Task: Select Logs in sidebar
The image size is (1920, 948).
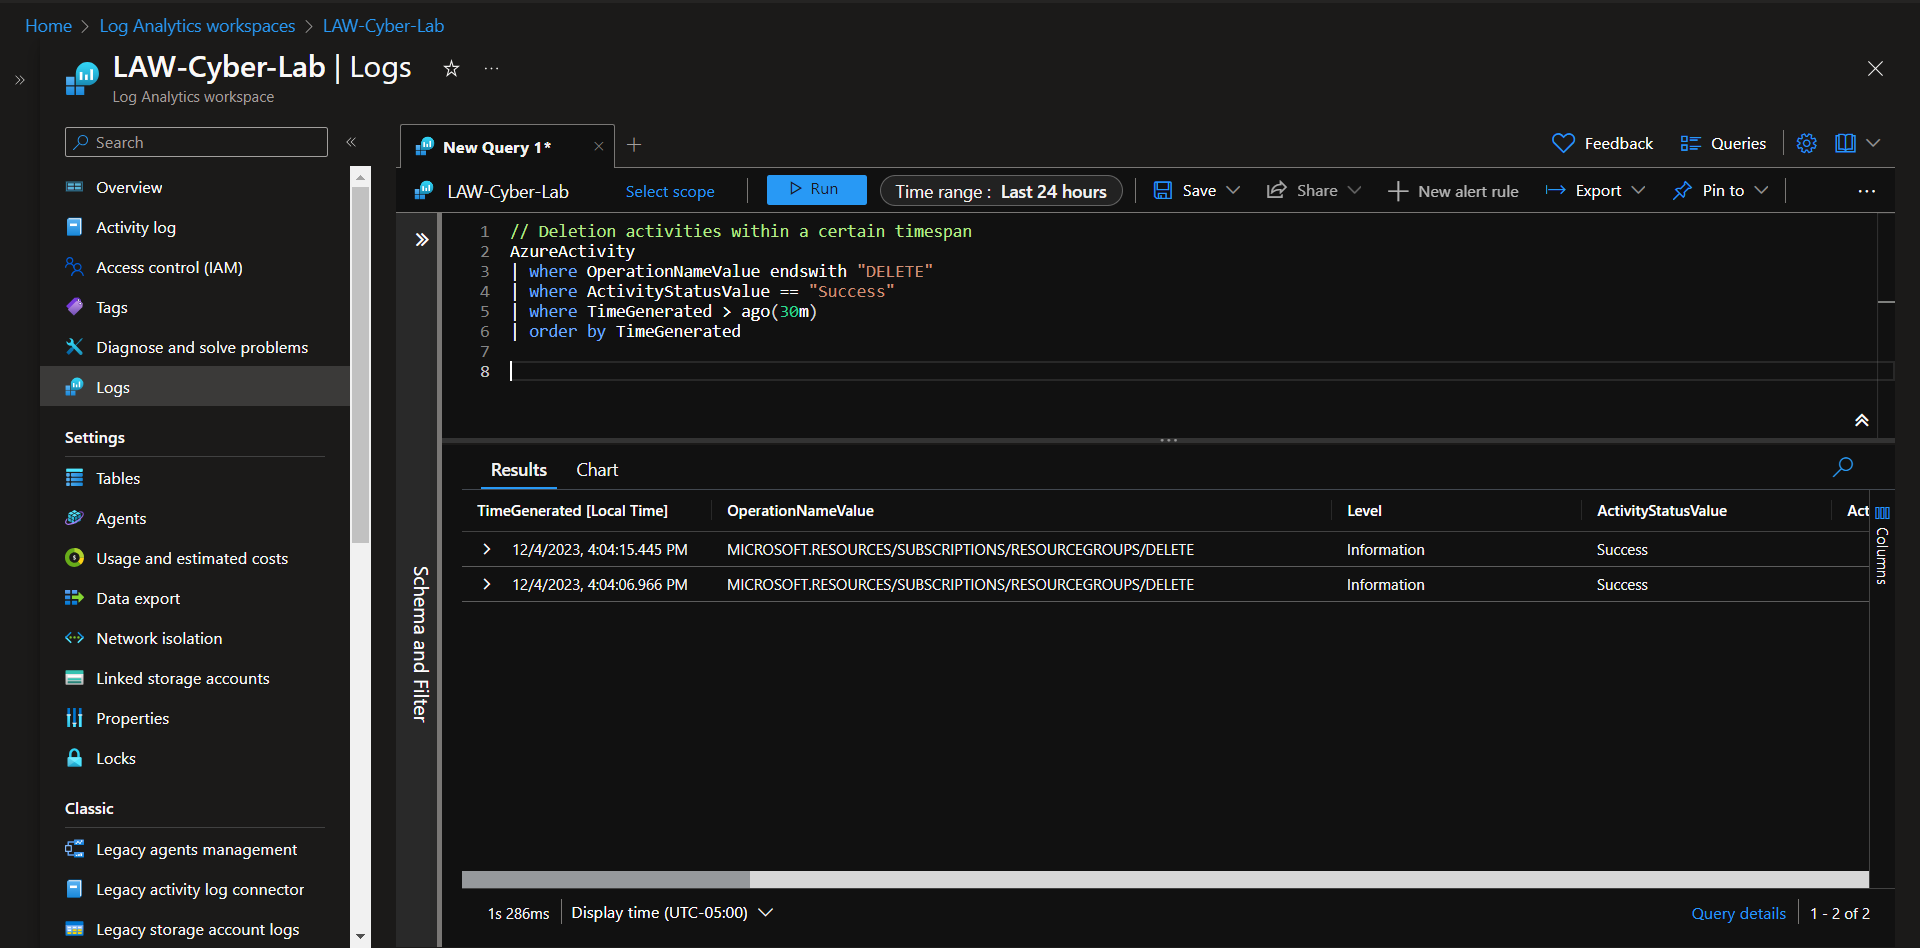Action: 195,387
